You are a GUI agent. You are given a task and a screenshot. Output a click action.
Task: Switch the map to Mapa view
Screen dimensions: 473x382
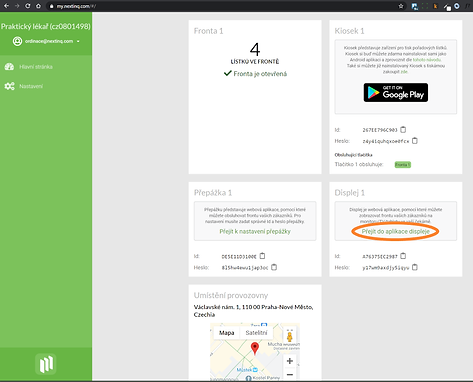tap(226, 333)
